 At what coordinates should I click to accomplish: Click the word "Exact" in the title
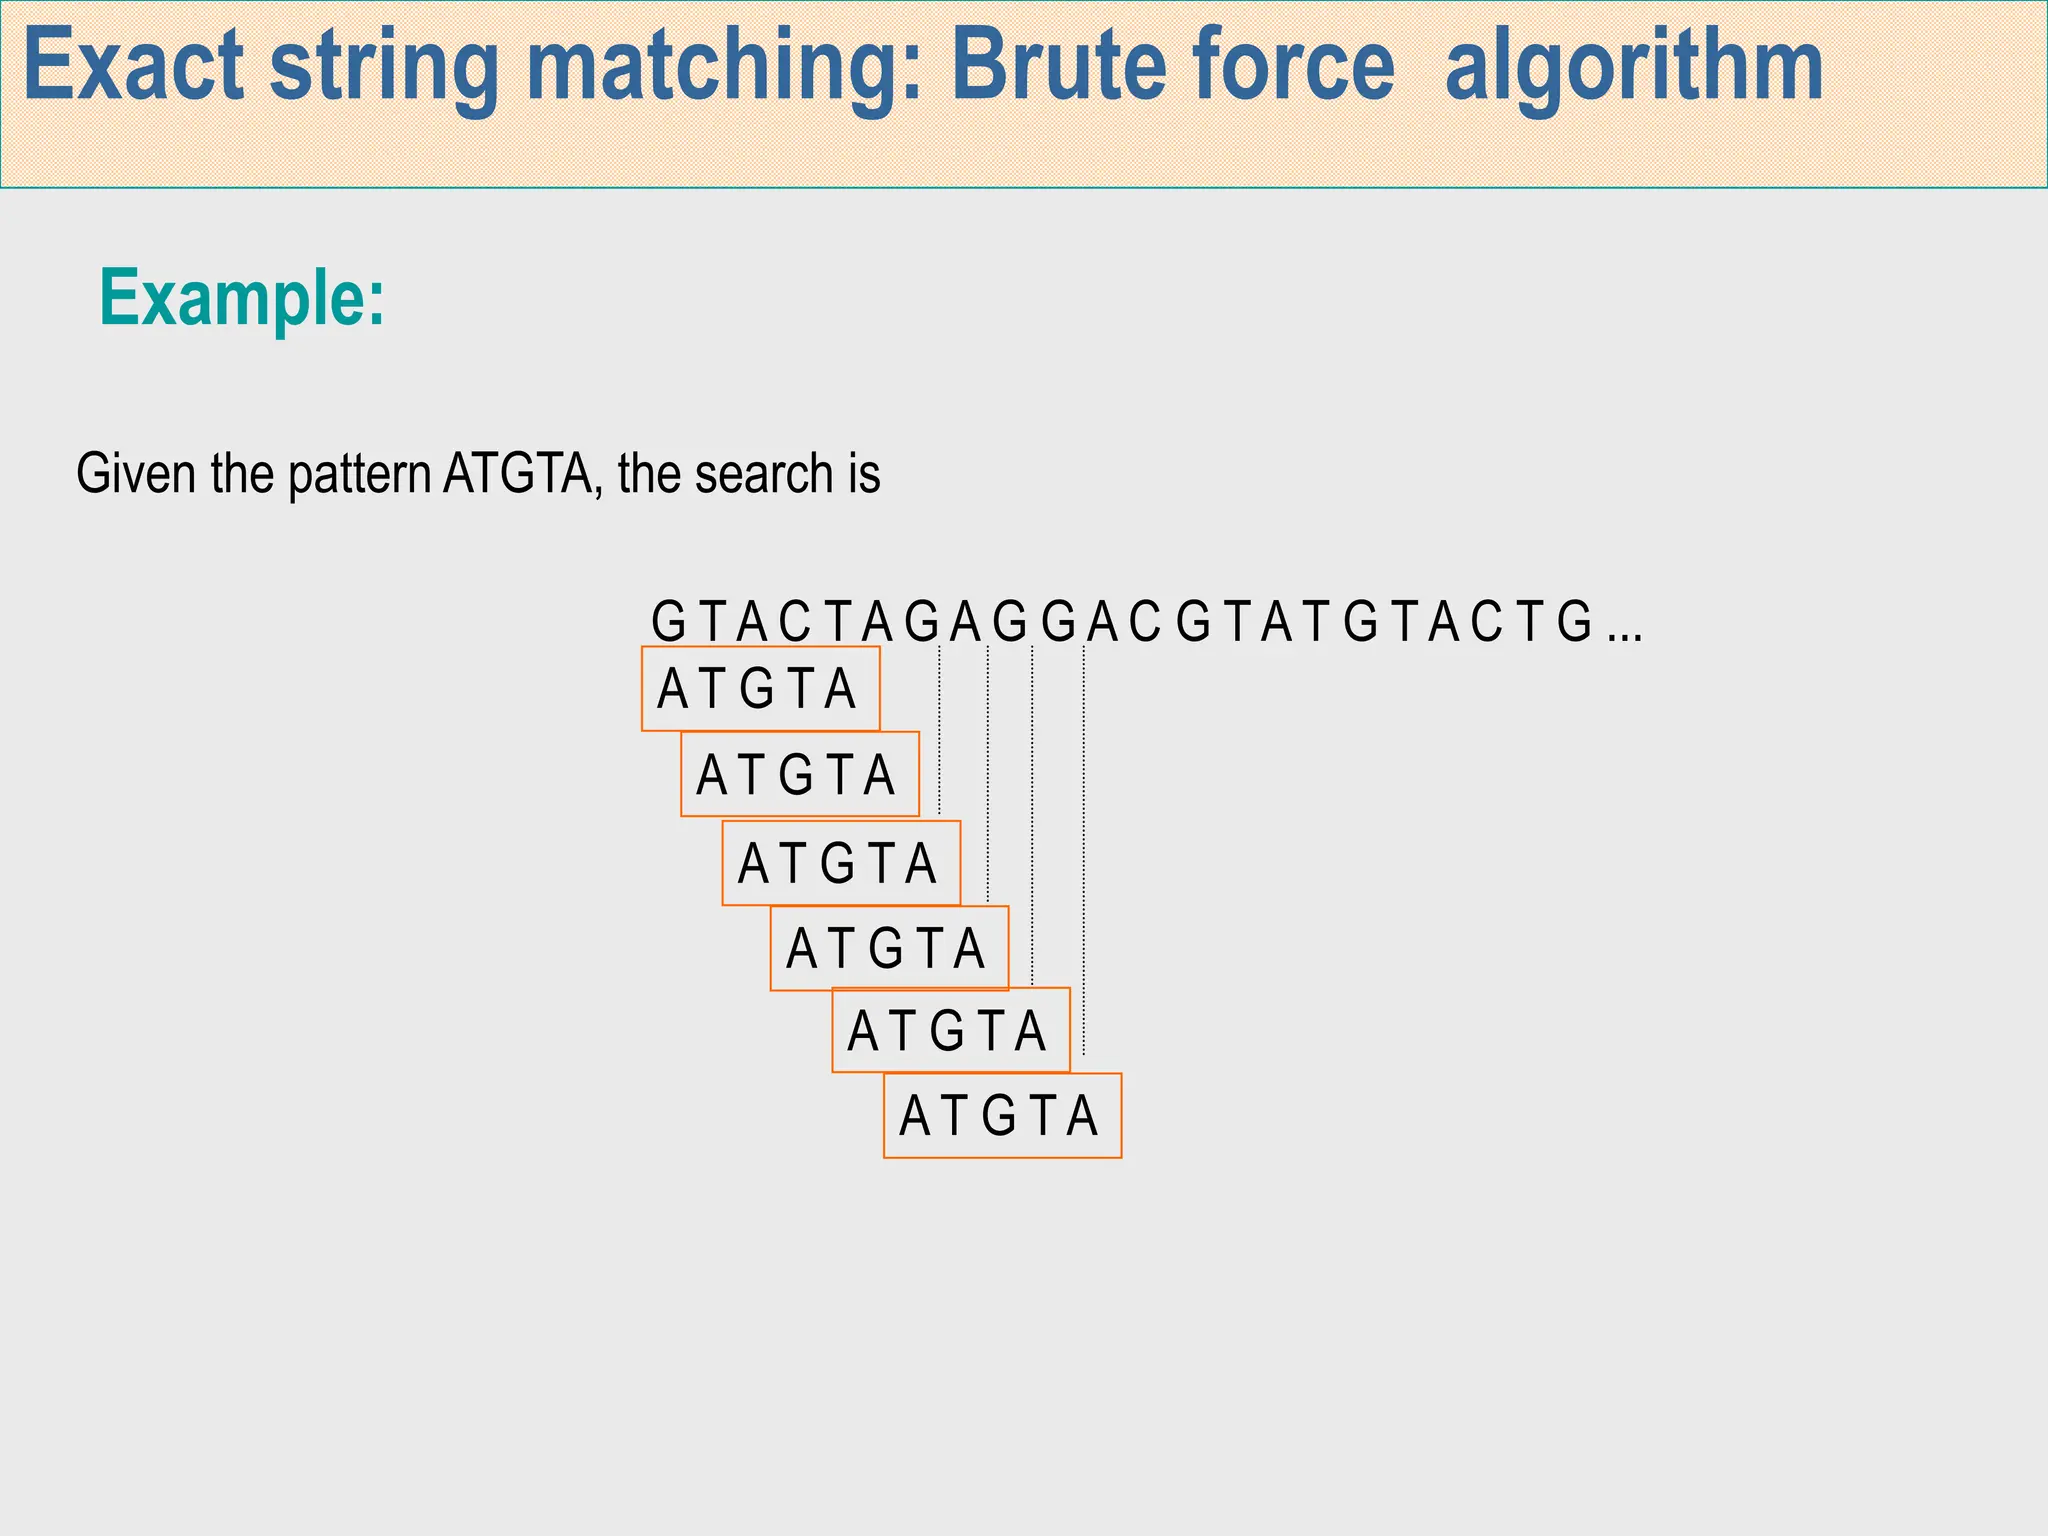[x=134, y=66]
